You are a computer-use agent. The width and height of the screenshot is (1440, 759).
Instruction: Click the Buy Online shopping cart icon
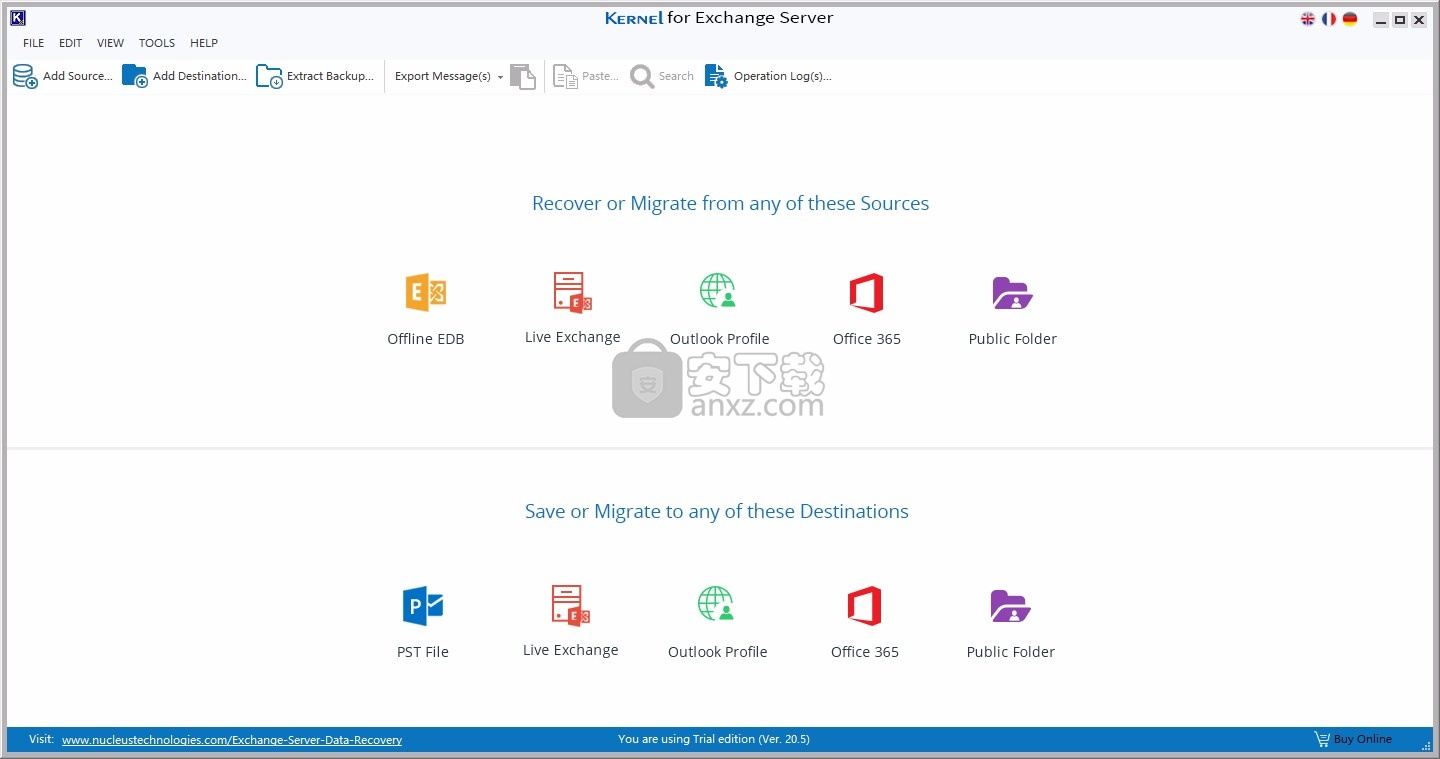click(x=1322, y=739)
